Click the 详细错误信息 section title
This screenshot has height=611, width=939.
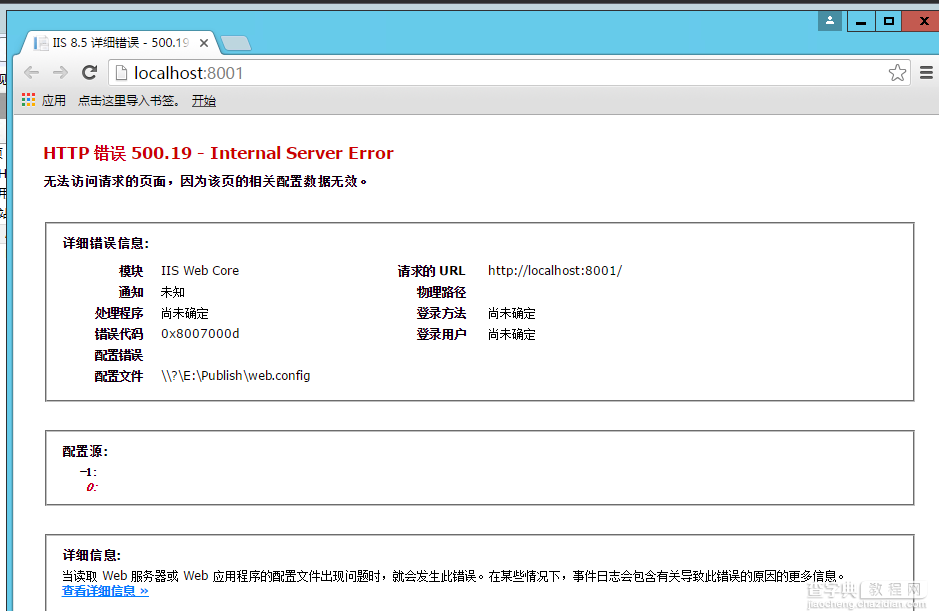(105, 243)
